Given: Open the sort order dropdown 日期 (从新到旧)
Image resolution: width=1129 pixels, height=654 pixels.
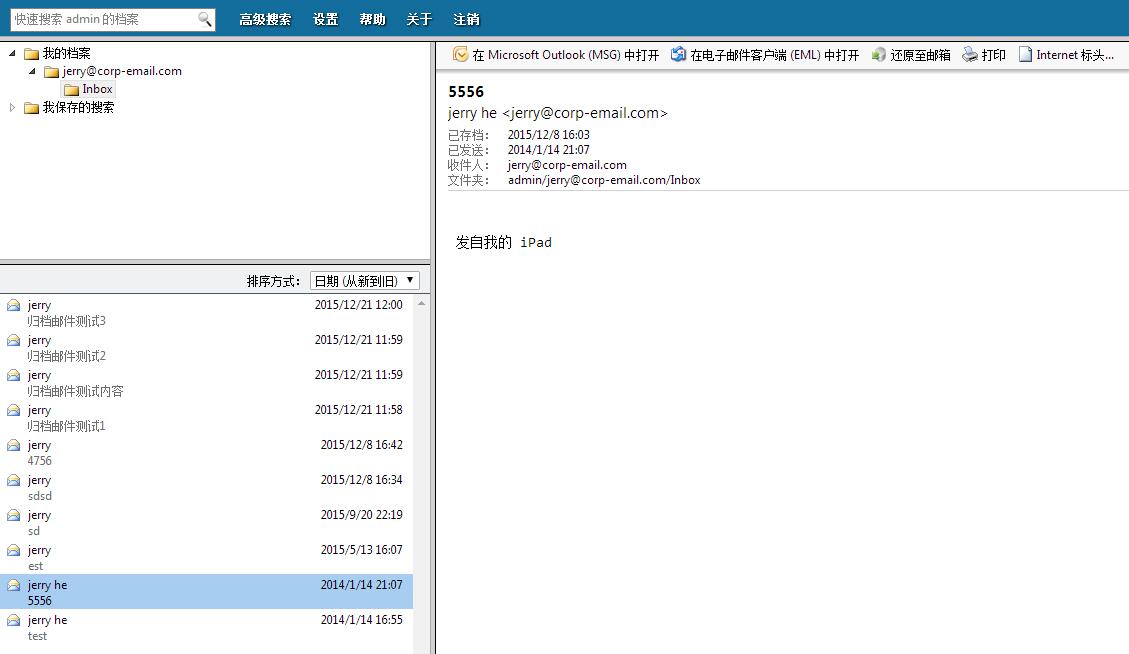Looking at the screenshot, I should [x=364, y=281].
